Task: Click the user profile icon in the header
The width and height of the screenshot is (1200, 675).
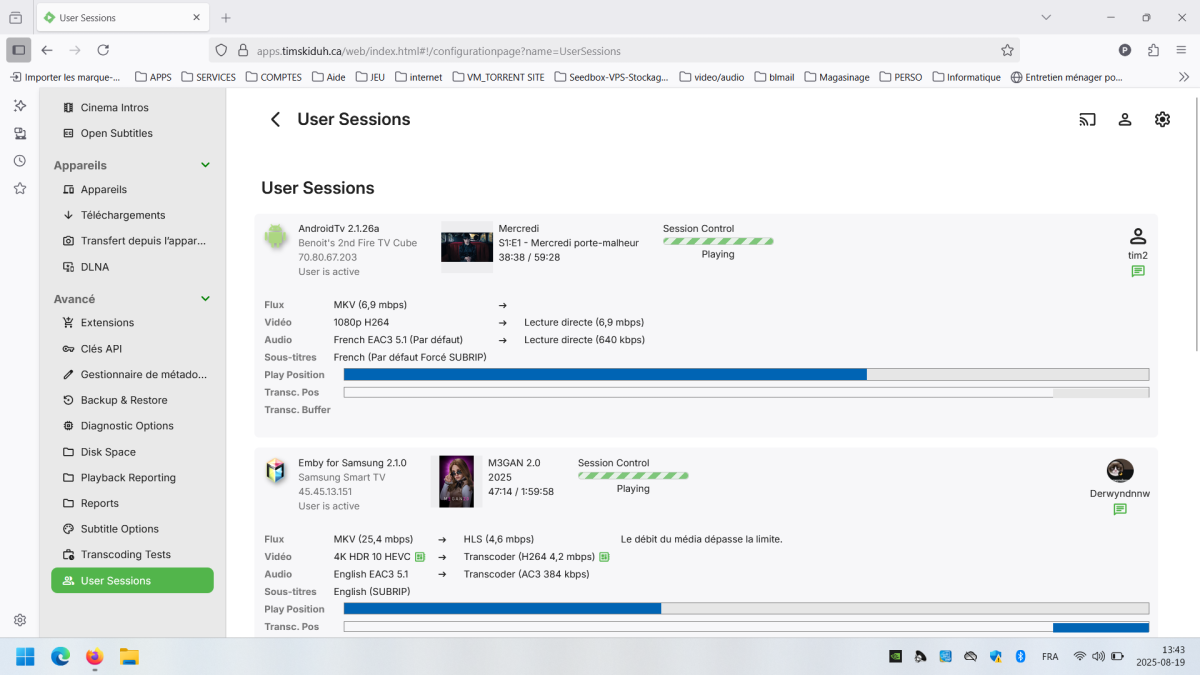Action: click(1125, 119)
